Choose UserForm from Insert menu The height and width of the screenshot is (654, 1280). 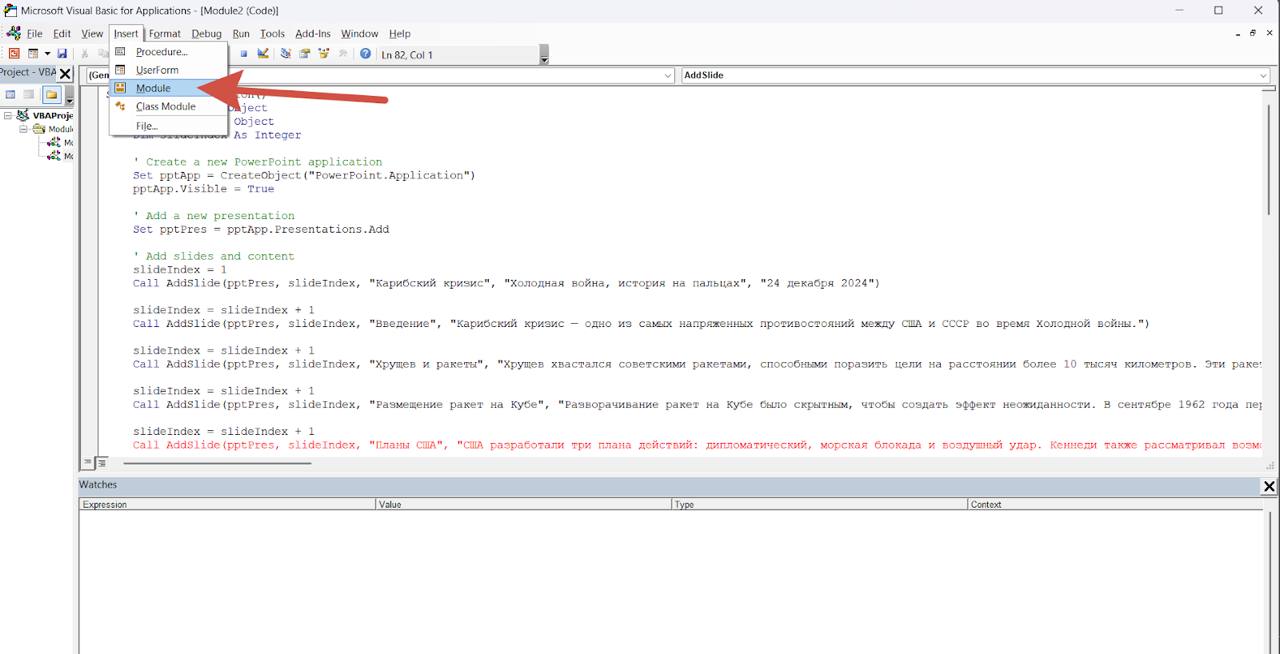coord(168,70)
